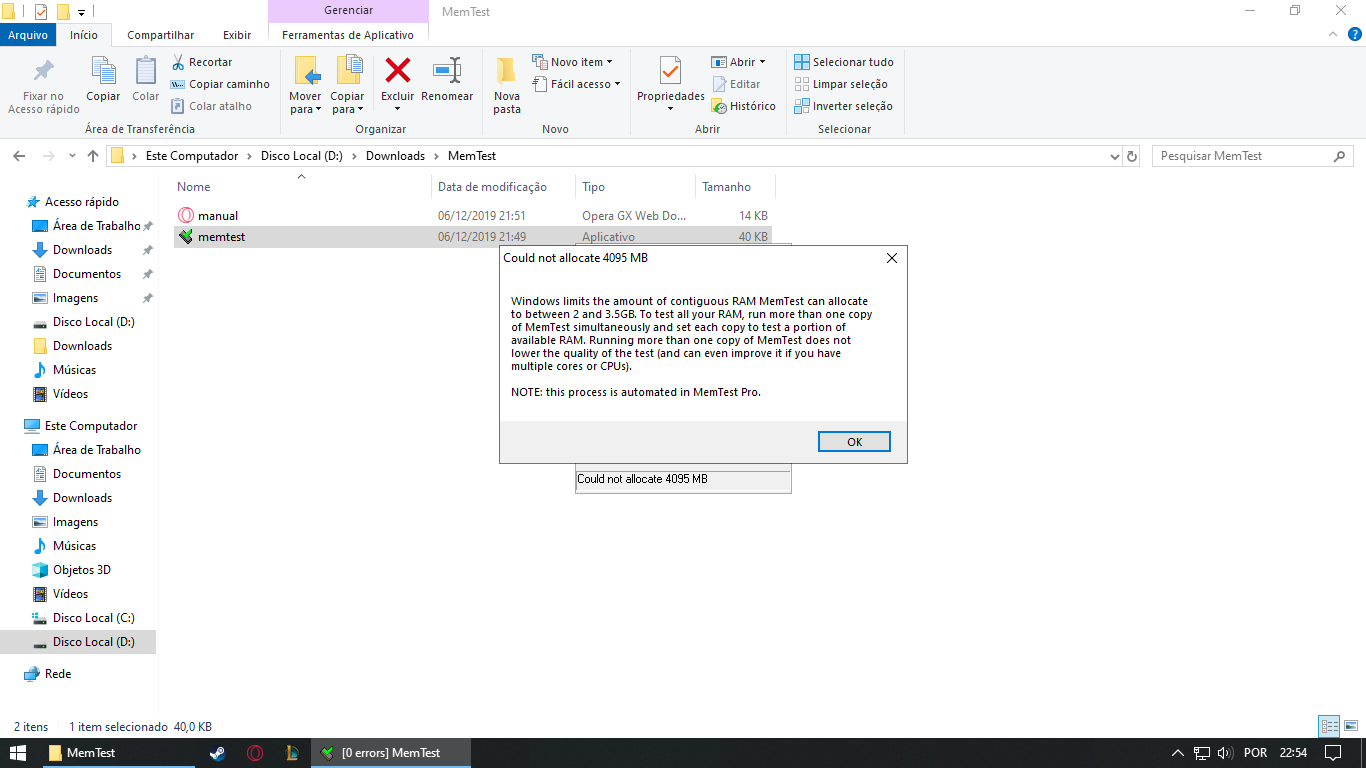Screen dimensions: 1366x768
Task: Click the Renomear icon
Action: 447,70
